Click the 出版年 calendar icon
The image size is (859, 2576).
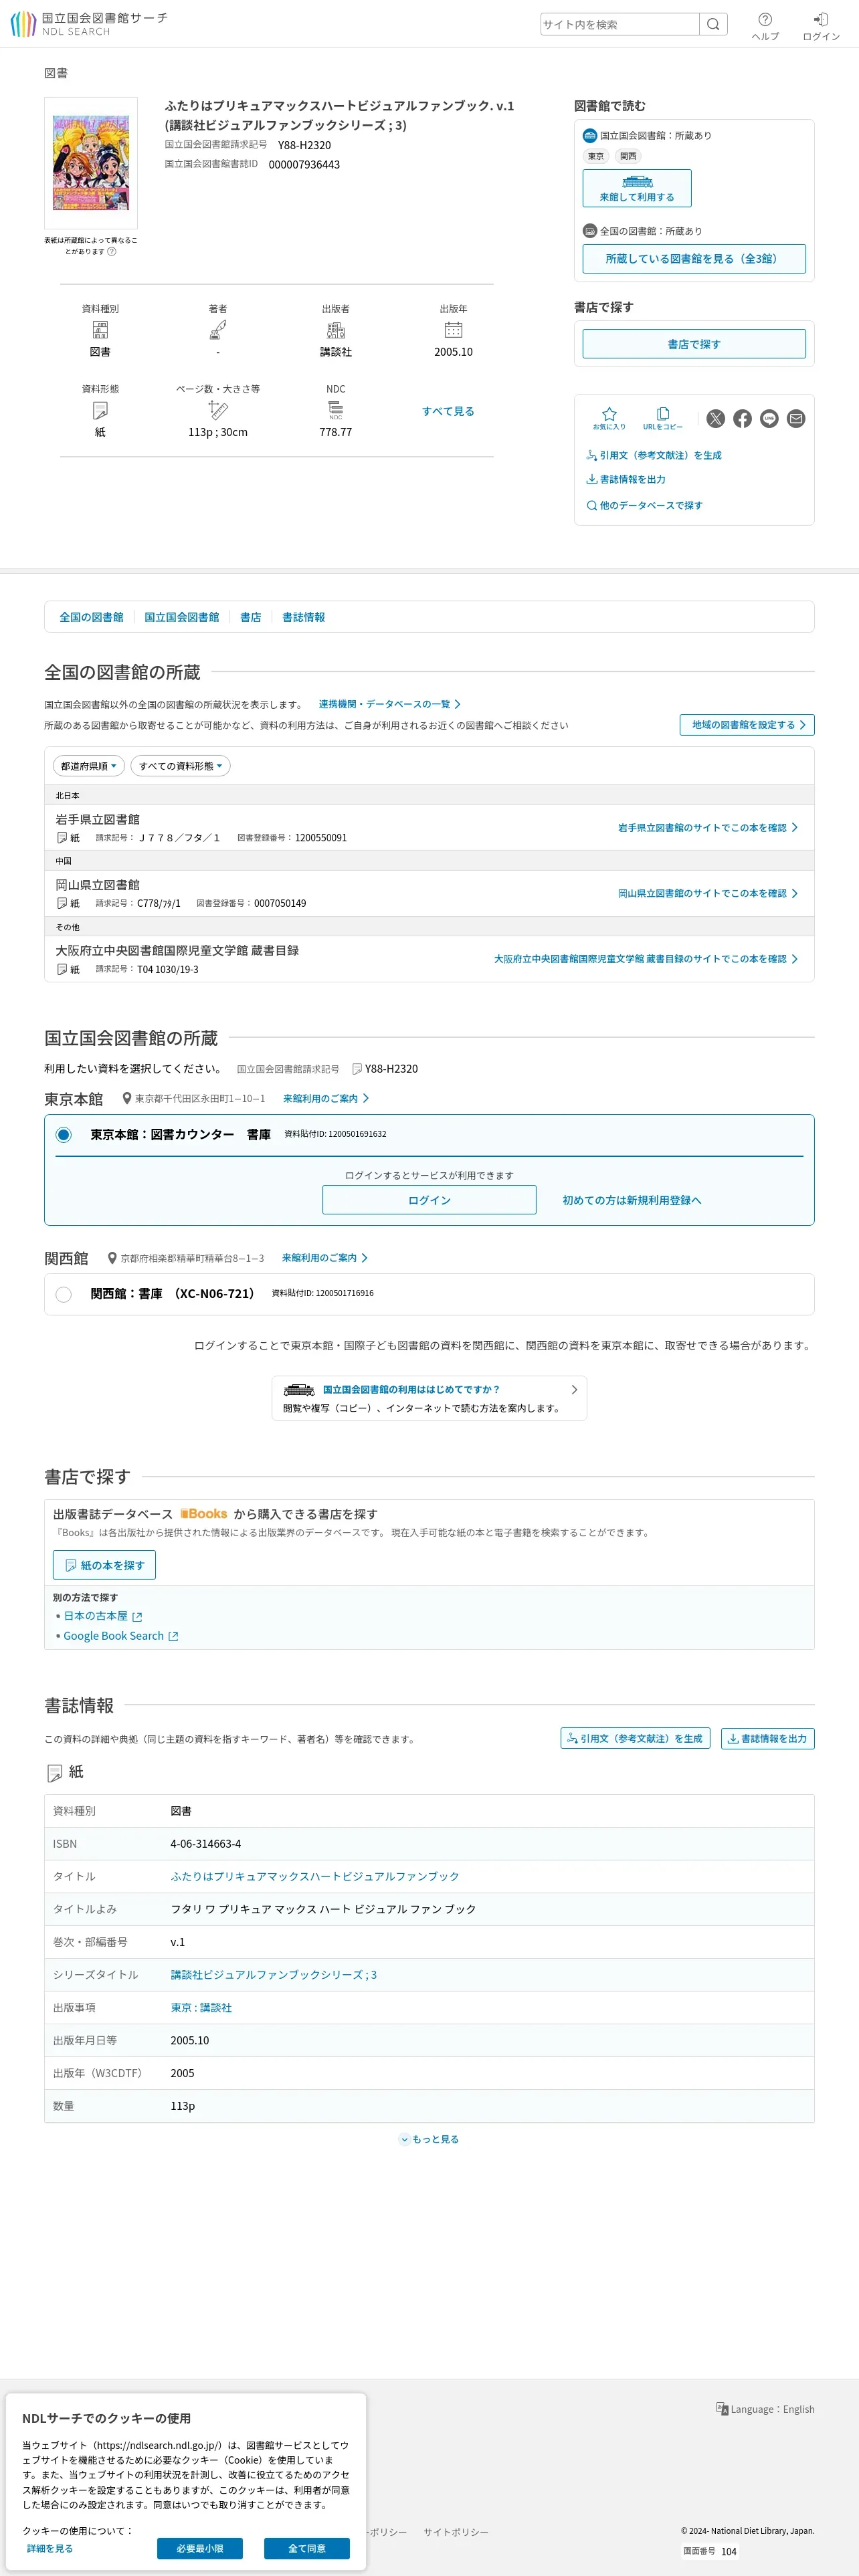pos(453,330)
